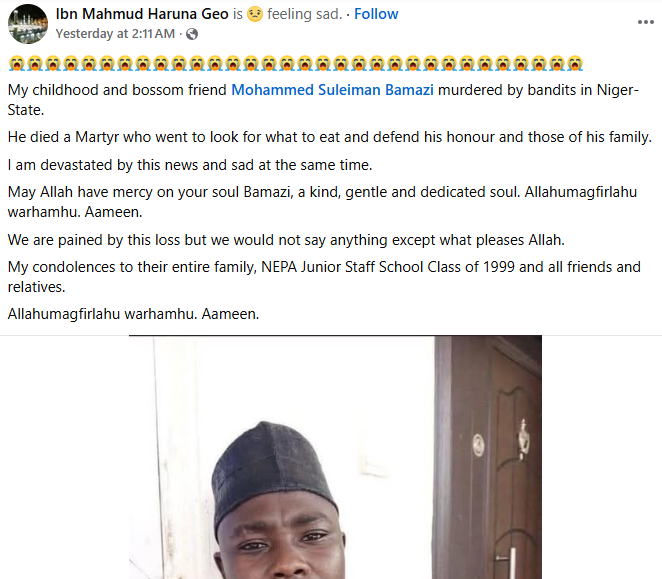
Task: Click the last crying emoji in the row
Action: pos(575,63)
